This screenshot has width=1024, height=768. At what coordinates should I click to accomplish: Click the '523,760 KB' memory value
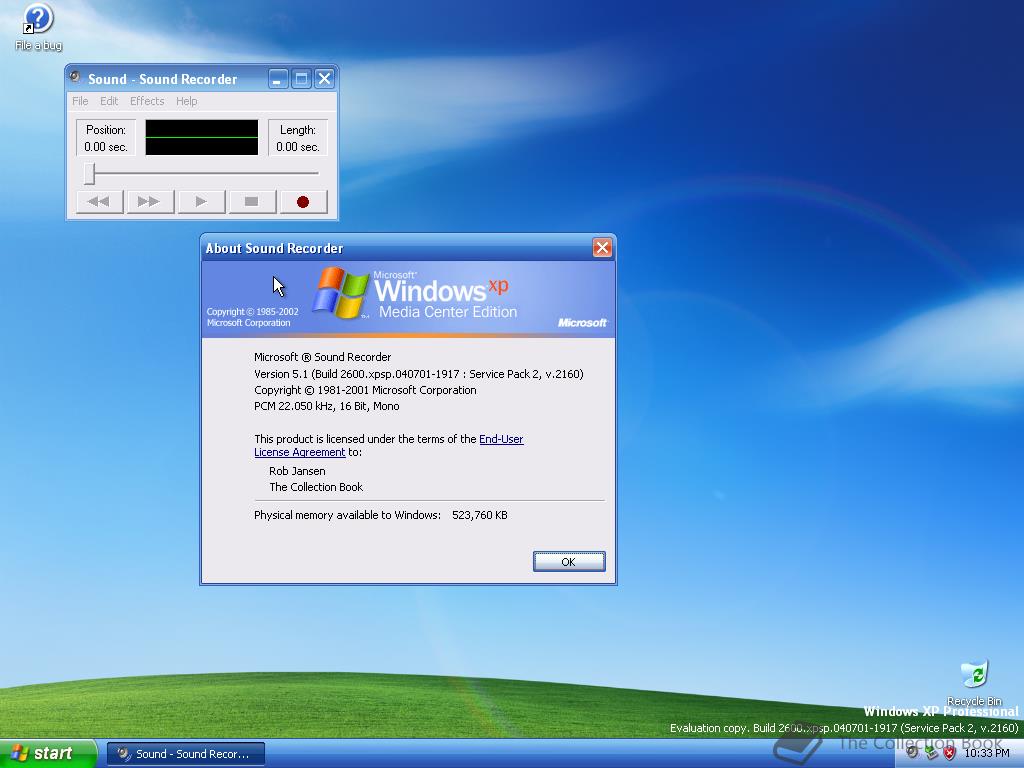480,515
